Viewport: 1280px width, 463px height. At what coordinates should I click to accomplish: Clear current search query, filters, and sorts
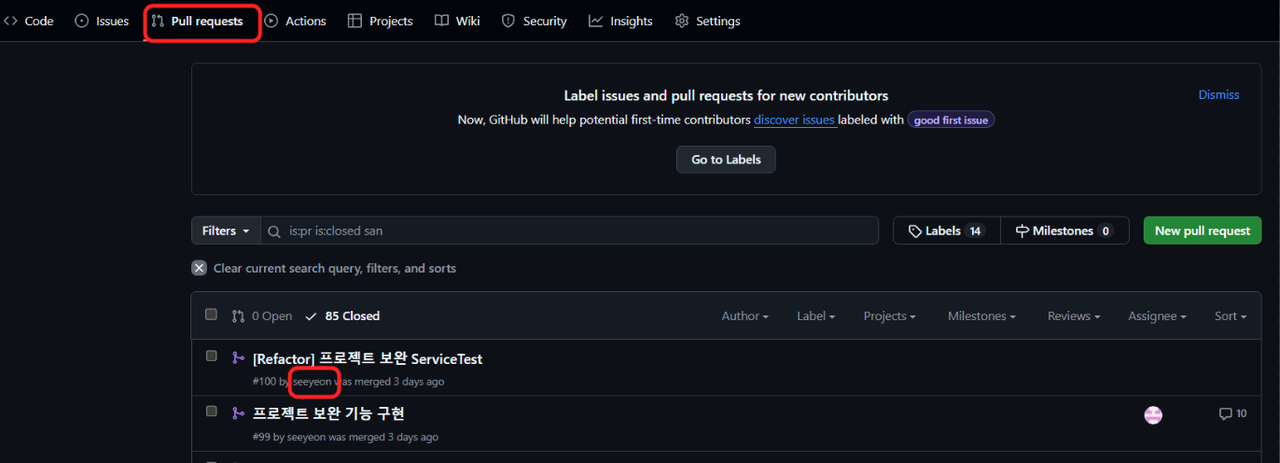[324, 268]
